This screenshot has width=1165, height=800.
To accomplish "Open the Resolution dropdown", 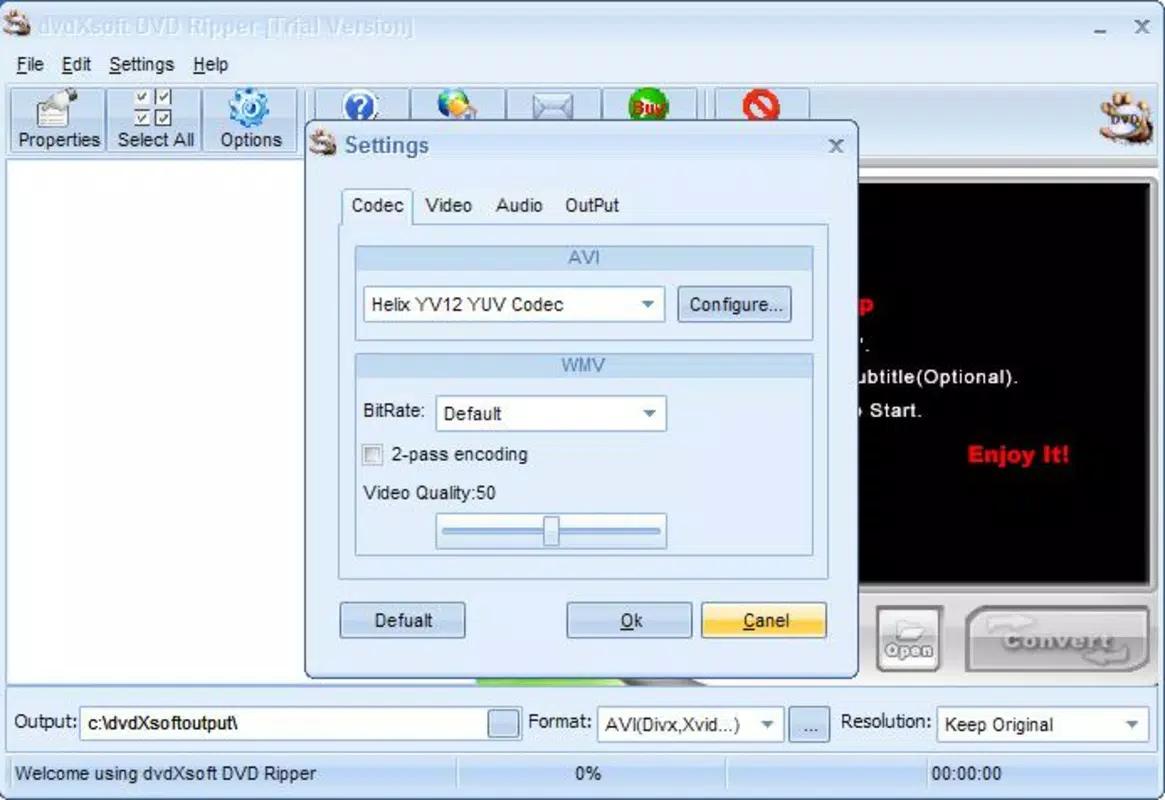I will pos(1132,724).
